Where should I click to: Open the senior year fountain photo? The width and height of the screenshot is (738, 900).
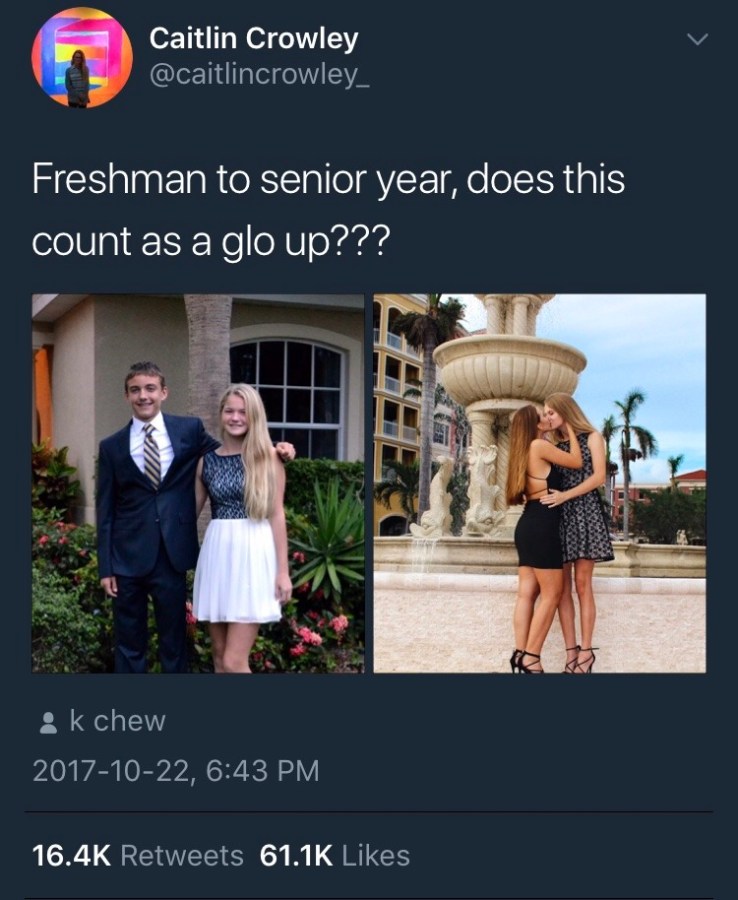(539, 483)
